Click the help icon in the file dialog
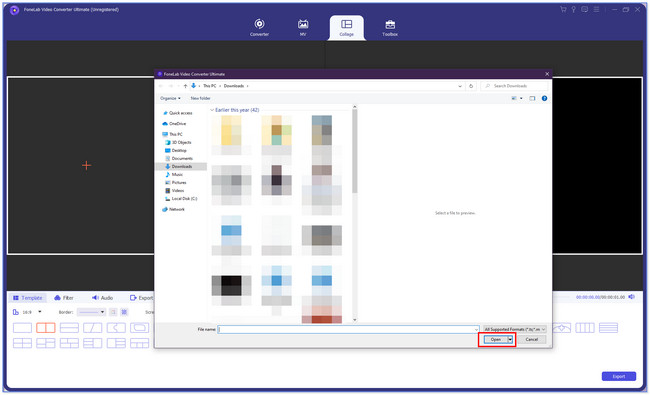The image size is (650, 395). coord(544,98)
